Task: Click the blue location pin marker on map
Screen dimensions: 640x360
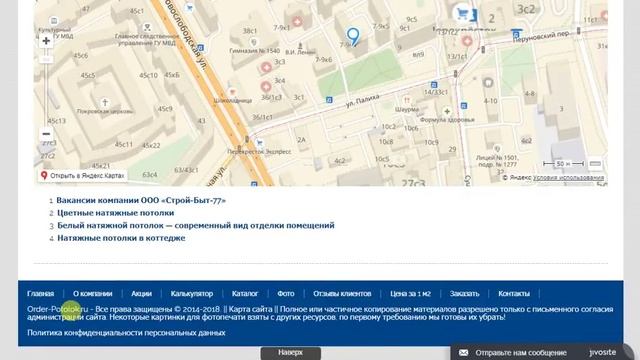Action: pos(353,36)
